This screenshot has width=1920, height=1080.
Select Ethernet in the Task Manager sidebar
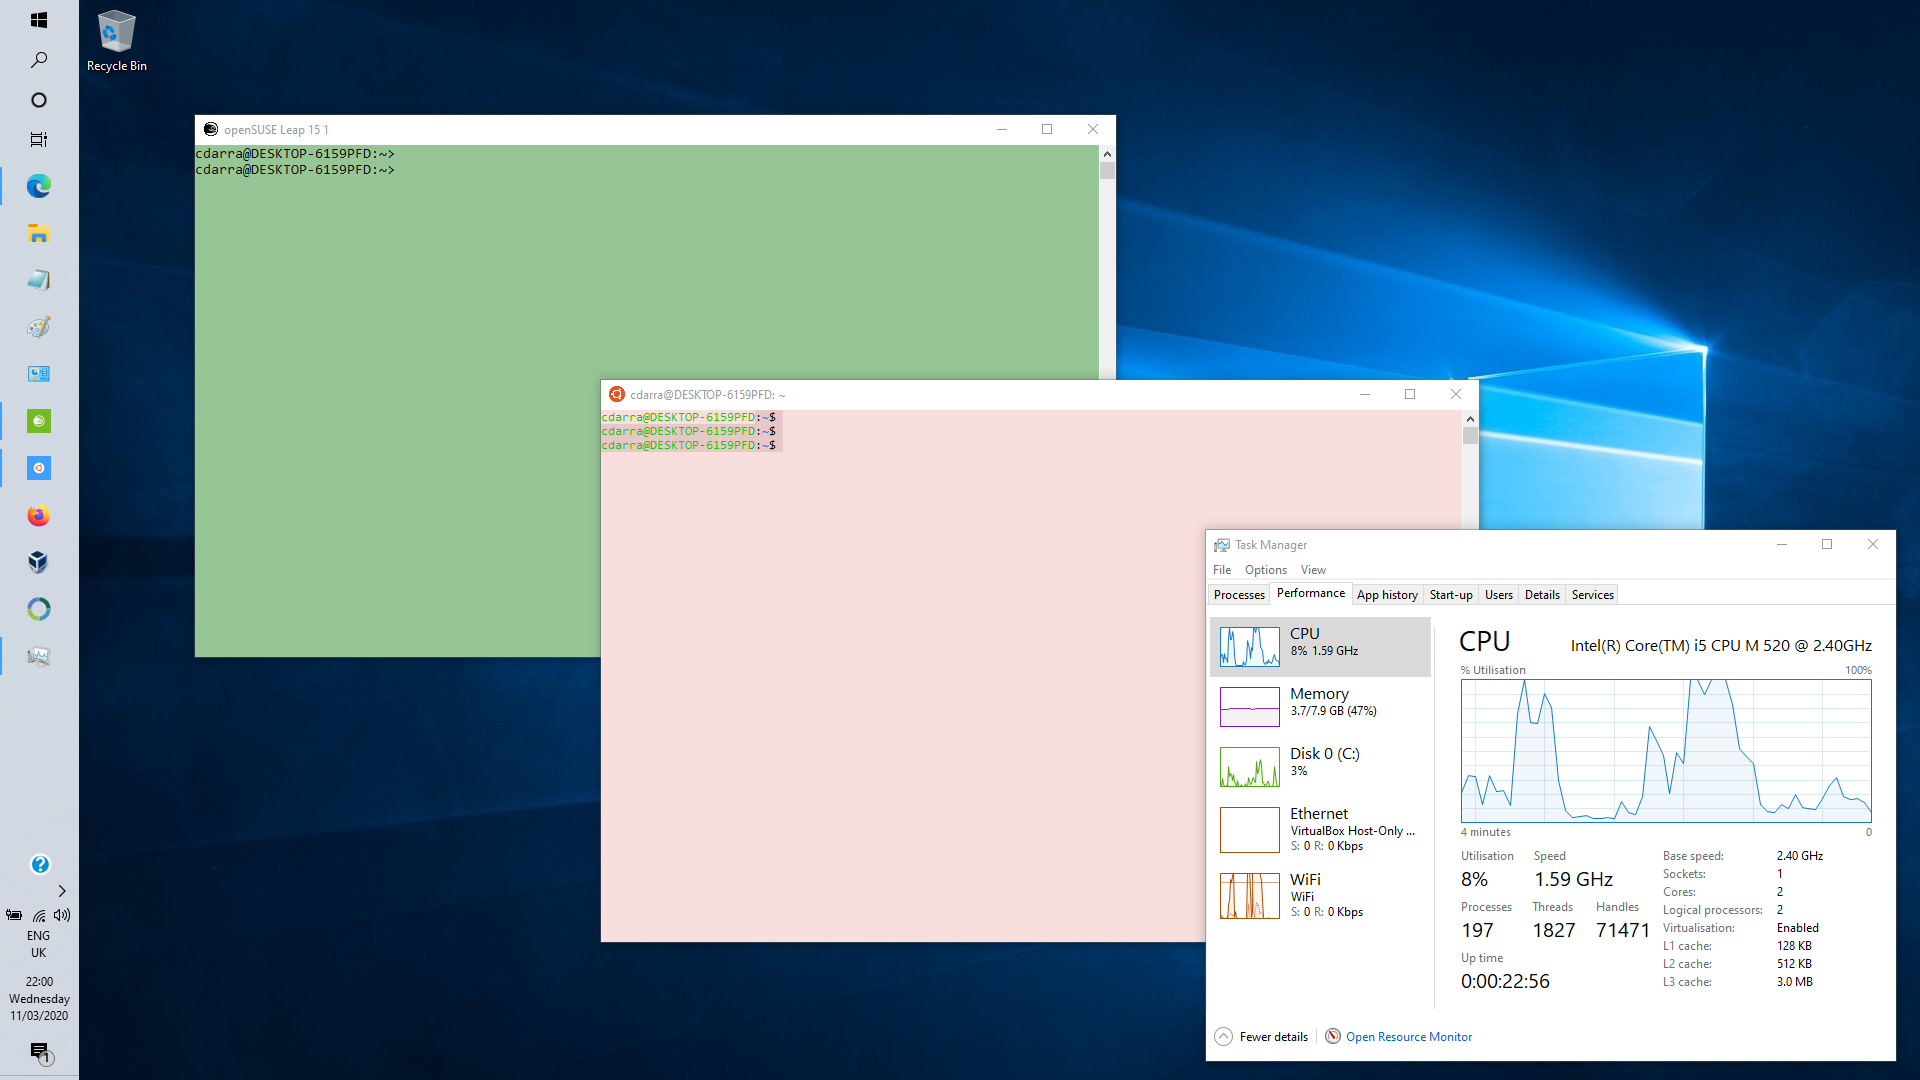click(1320, 829)
